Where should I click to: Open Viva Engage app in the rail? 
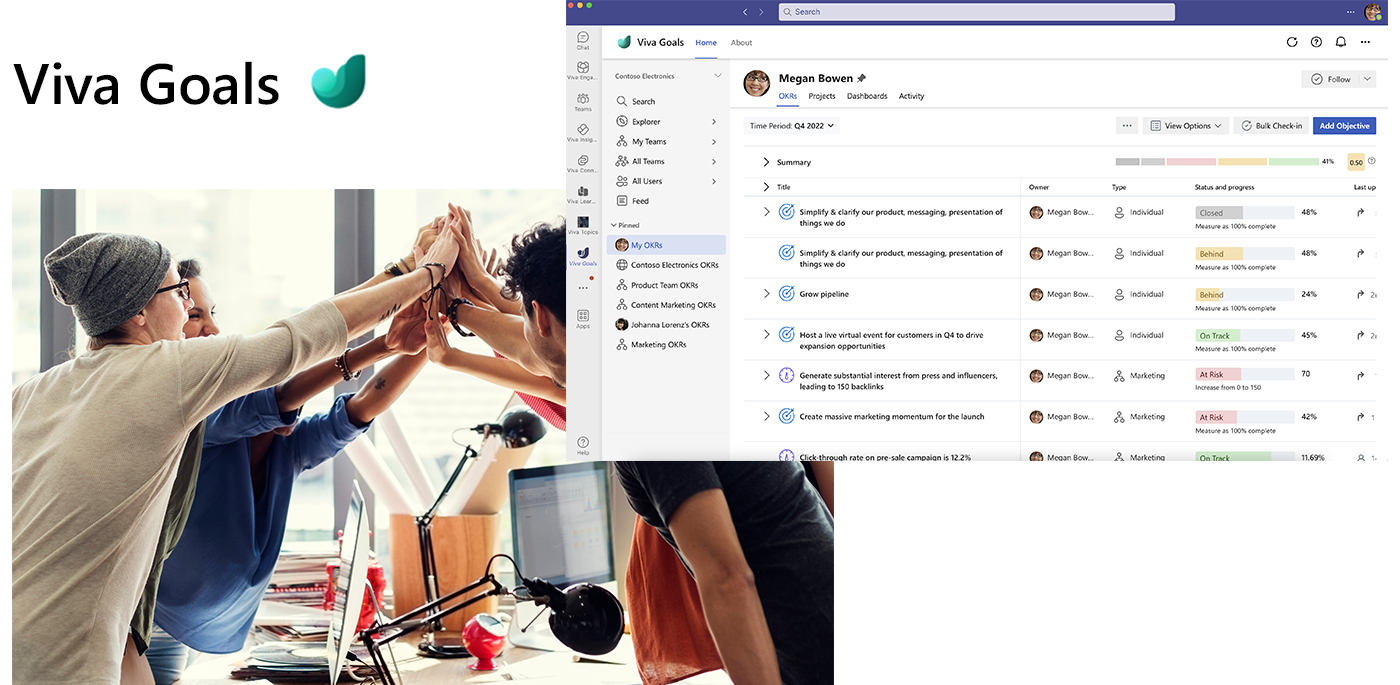coord(583,70)
